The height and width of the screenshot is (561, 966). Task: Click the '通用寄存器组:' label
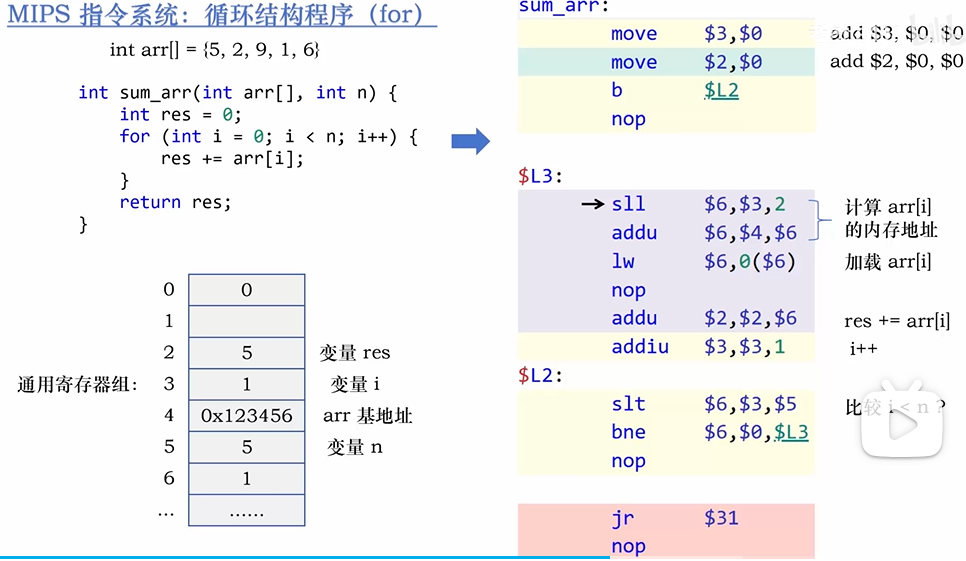coord(77,385)
